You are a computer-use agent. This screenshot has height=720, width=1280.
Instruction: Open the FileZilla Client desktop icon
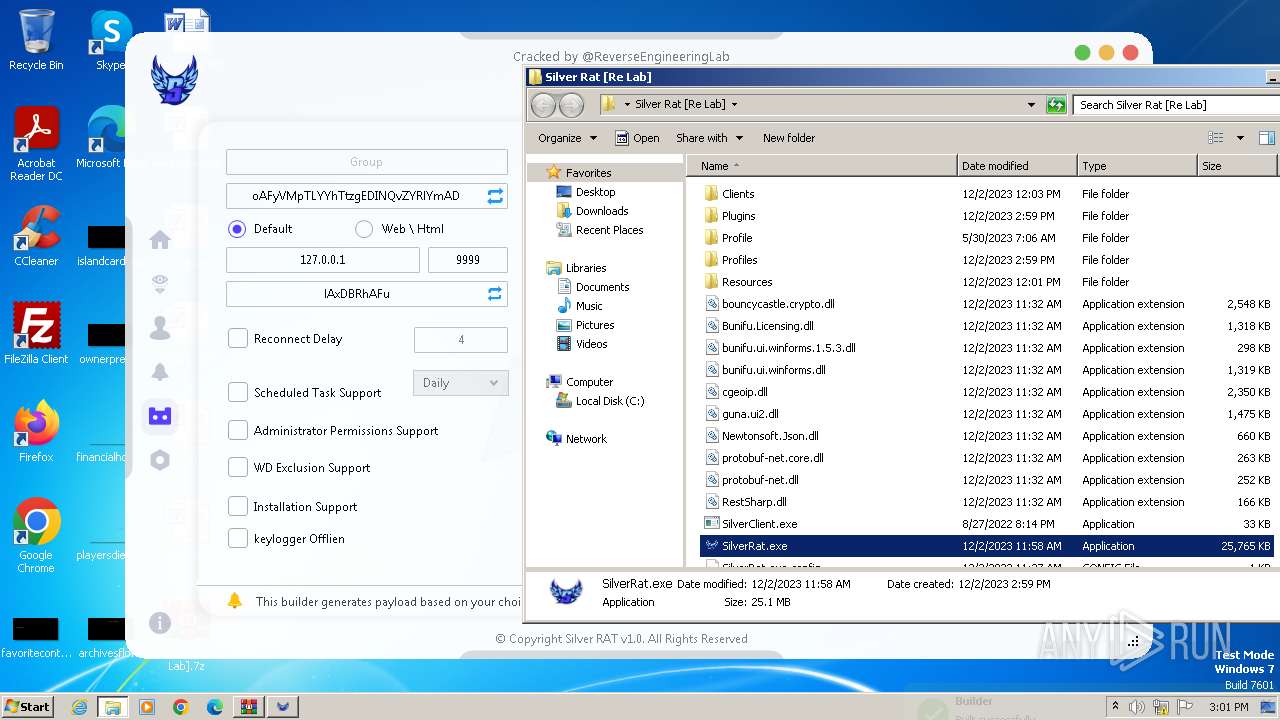coord(36,334)
